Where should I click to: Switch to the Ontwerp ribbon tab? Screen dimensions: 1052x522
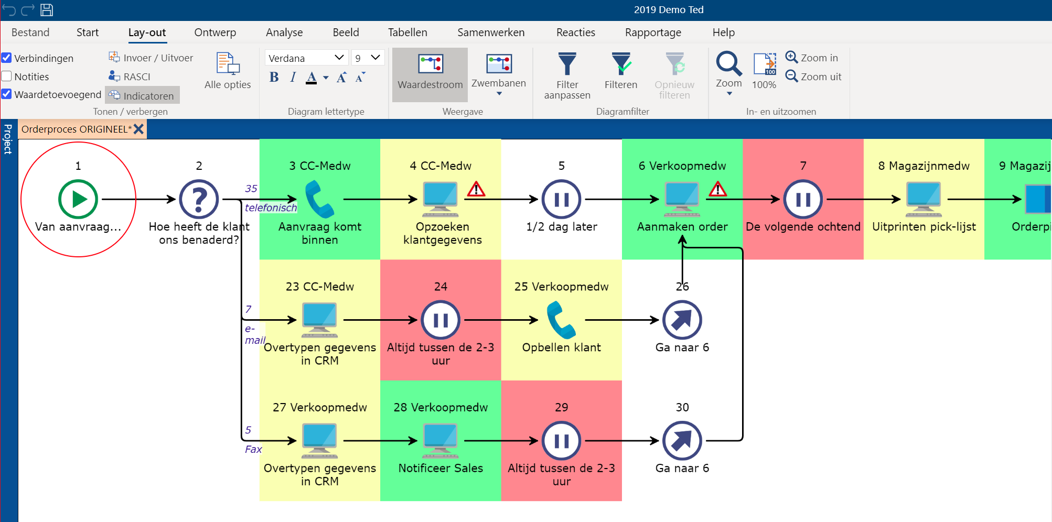click(x=215, y=32)
